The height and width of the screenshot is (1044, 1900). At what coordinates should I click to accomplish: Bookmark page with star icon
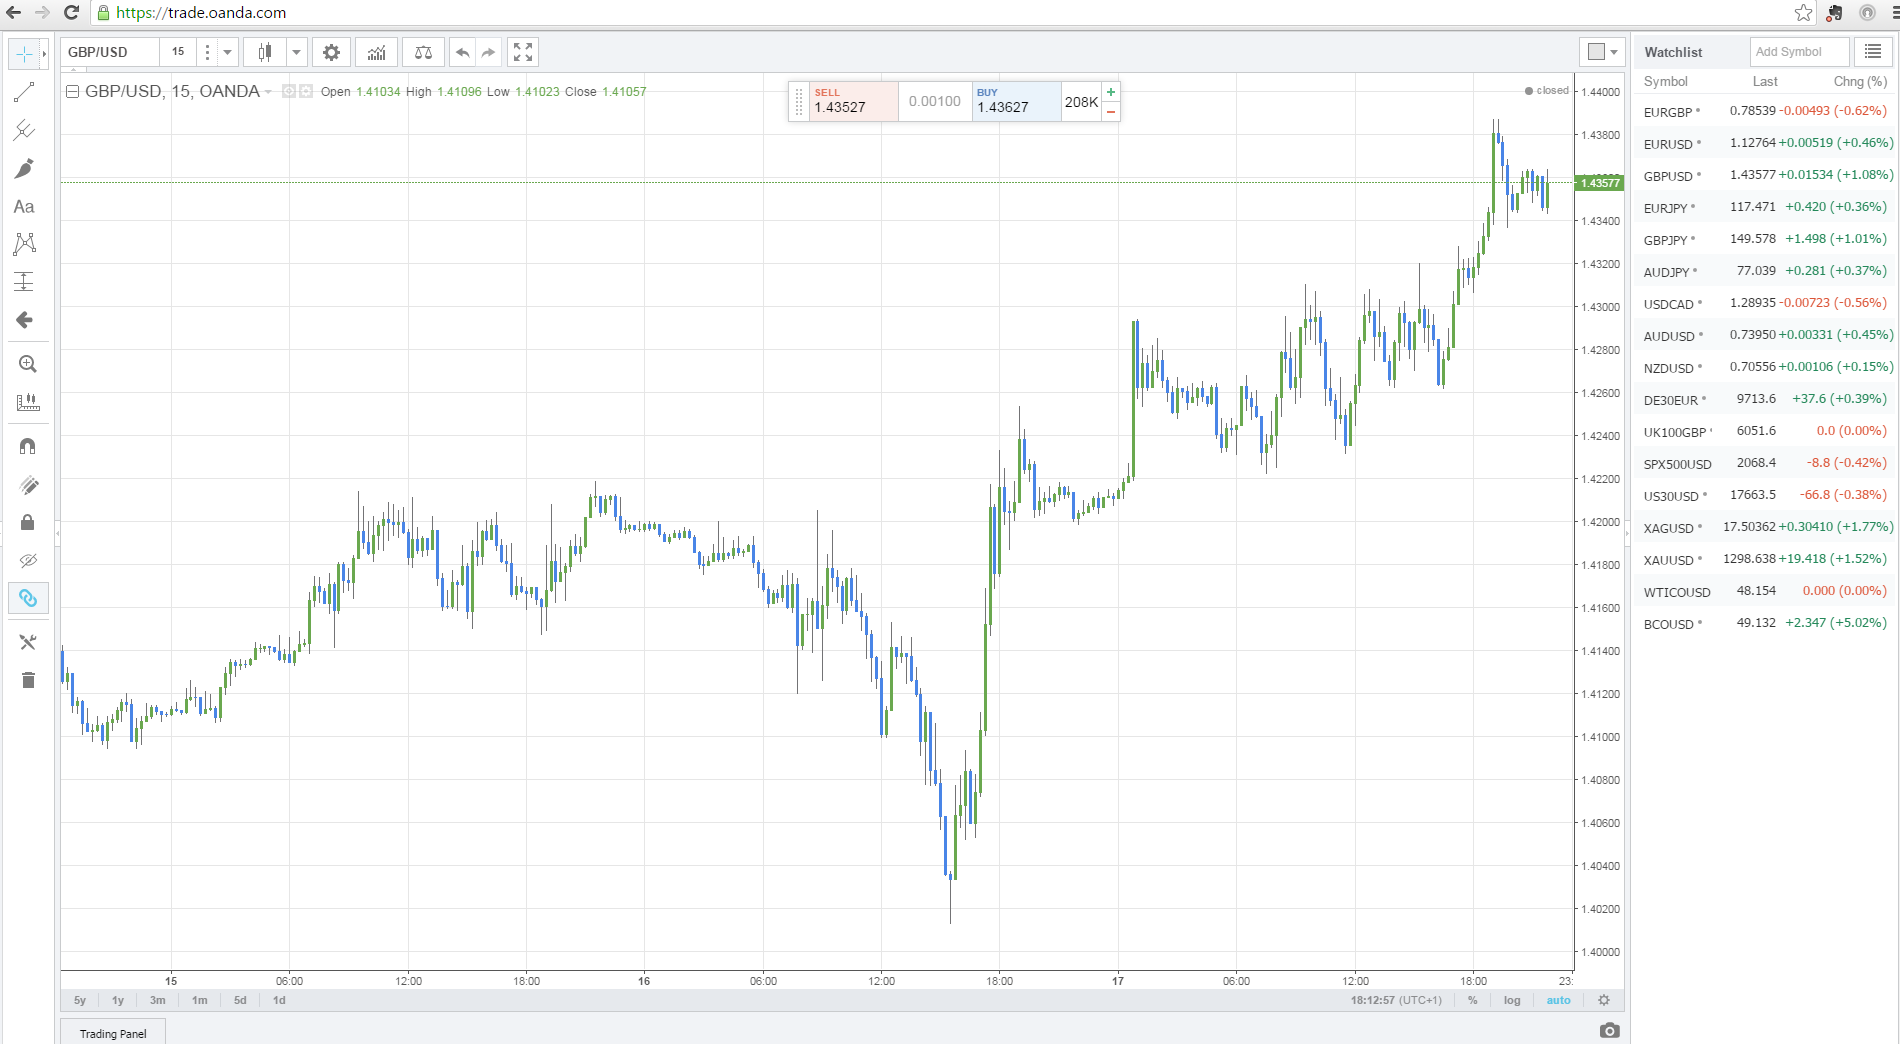1803,12
